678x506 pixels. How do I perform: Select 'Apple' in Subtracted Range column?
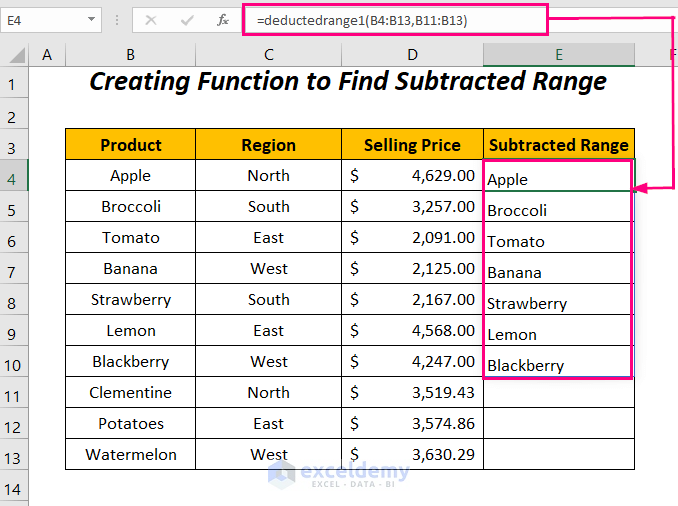point(559,175)
